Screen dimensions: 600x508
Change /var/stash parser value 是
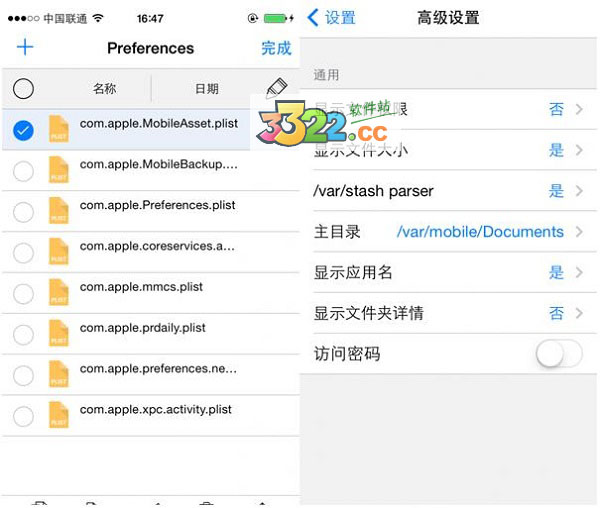(x=556, y=190)
